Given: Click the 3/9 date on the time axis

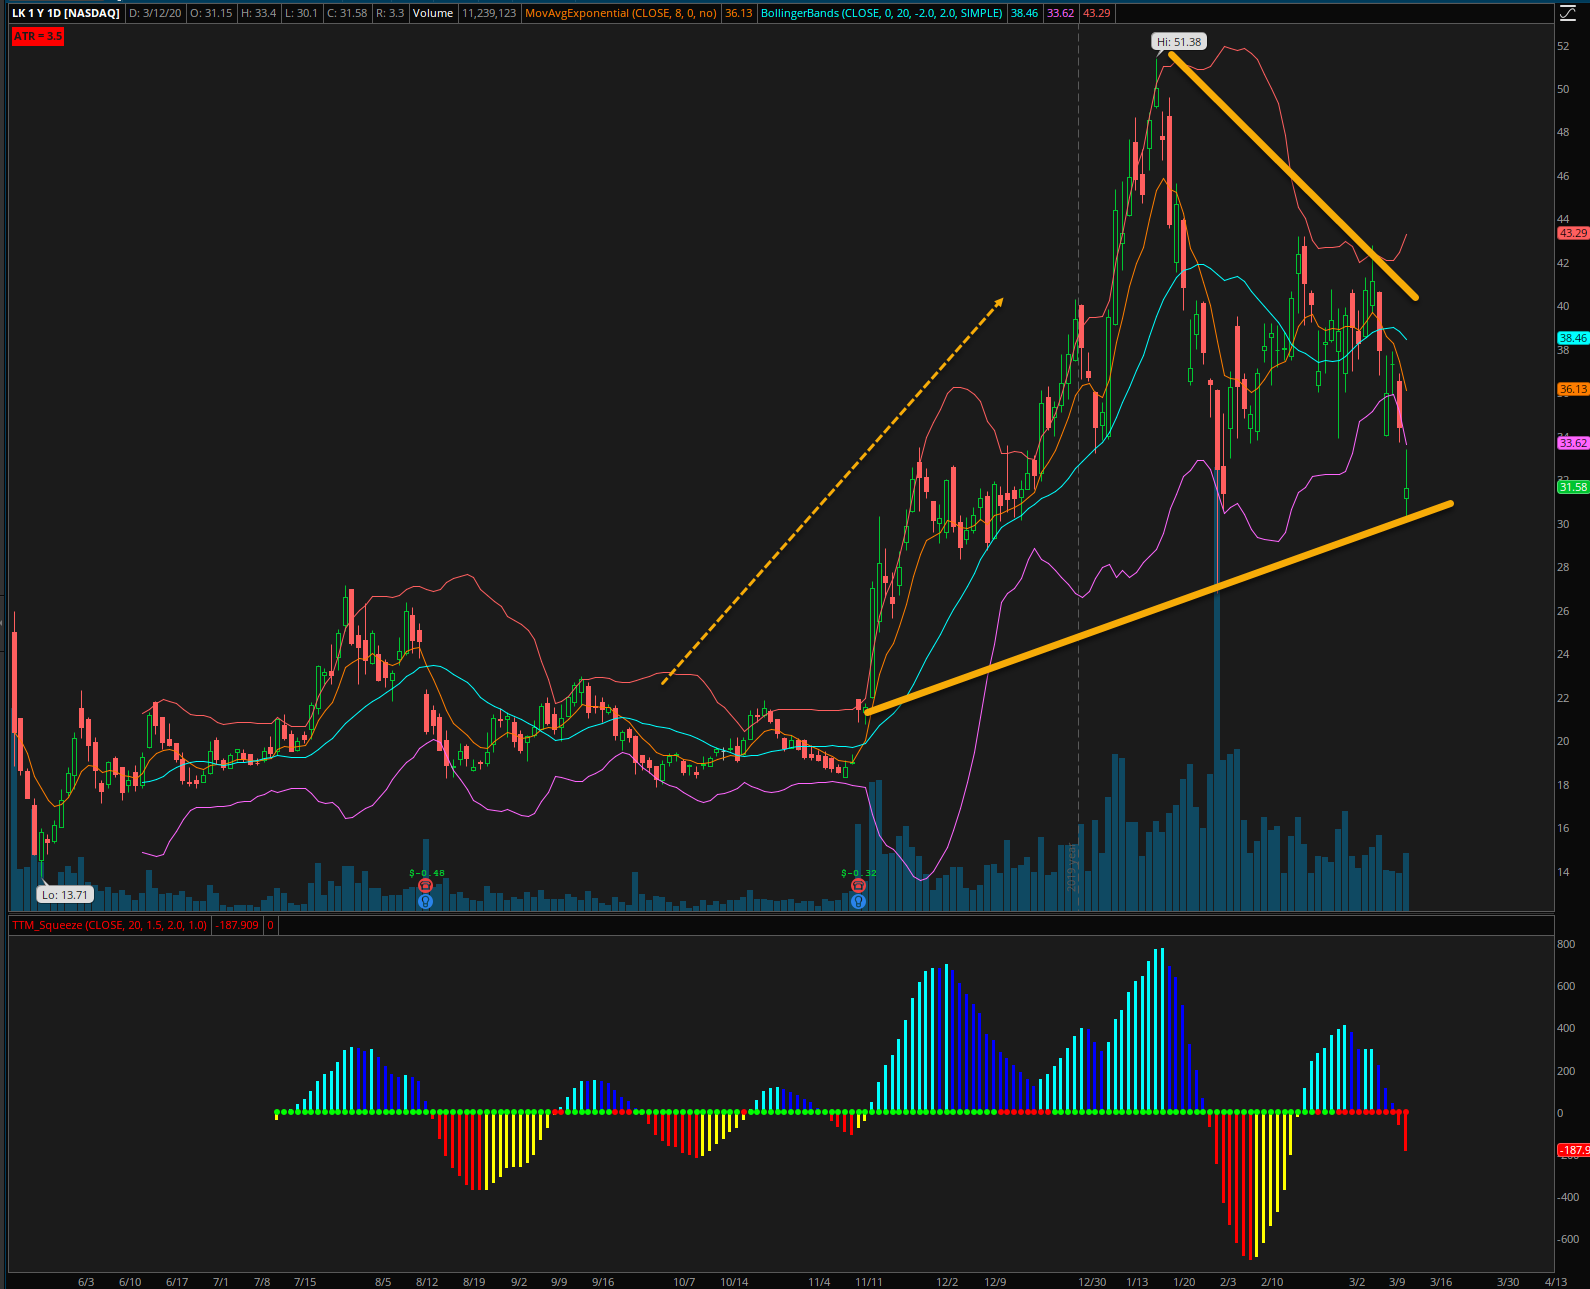Looking at the screenshot, I should point(1397,1282).
